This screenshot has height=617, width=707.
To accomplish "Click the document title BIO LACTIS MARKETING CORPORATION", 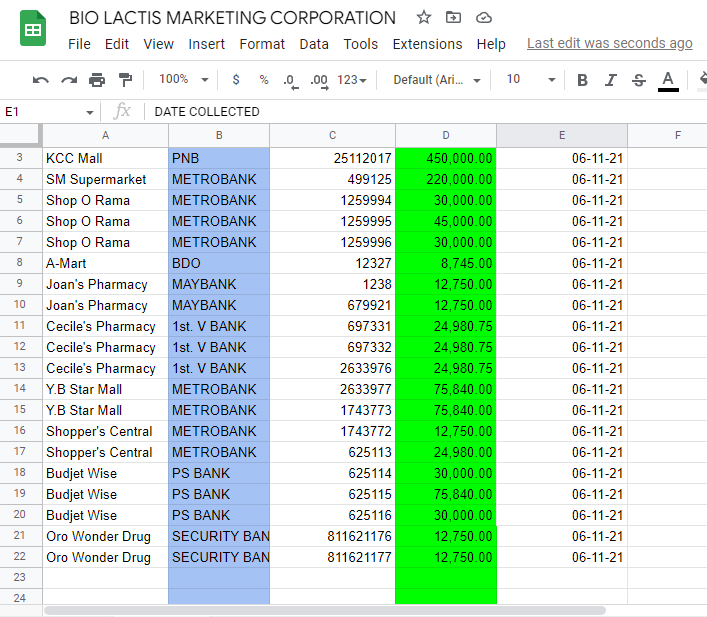I will [x=232, y=18].
